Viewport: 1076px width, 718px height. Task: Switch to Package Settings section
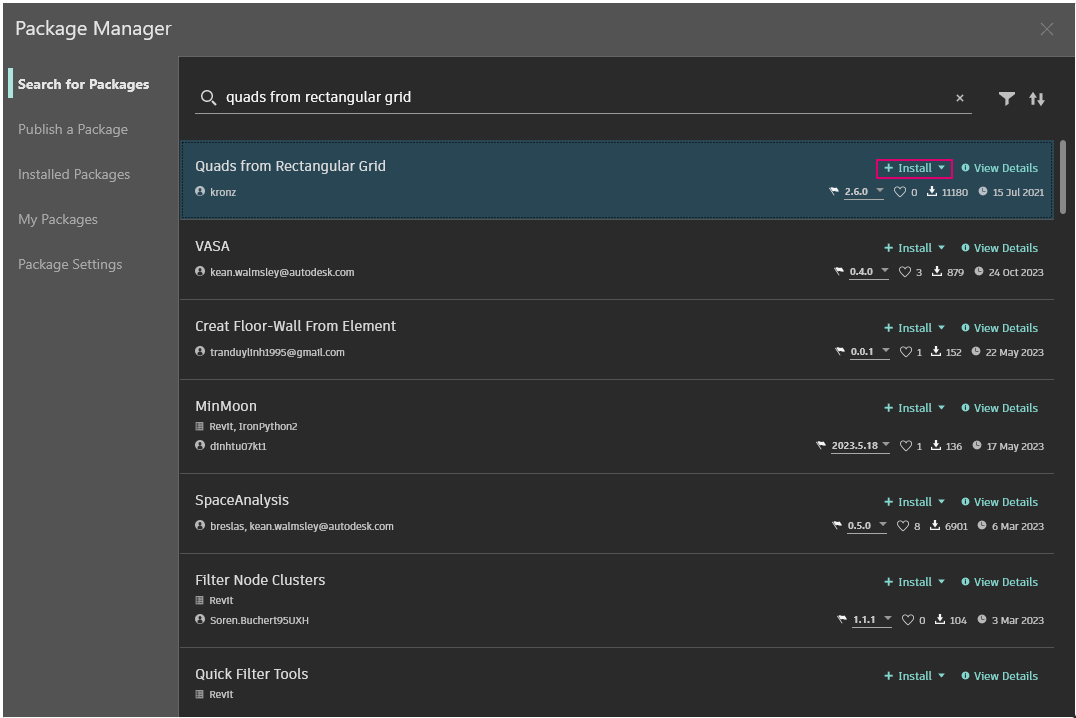70,264
